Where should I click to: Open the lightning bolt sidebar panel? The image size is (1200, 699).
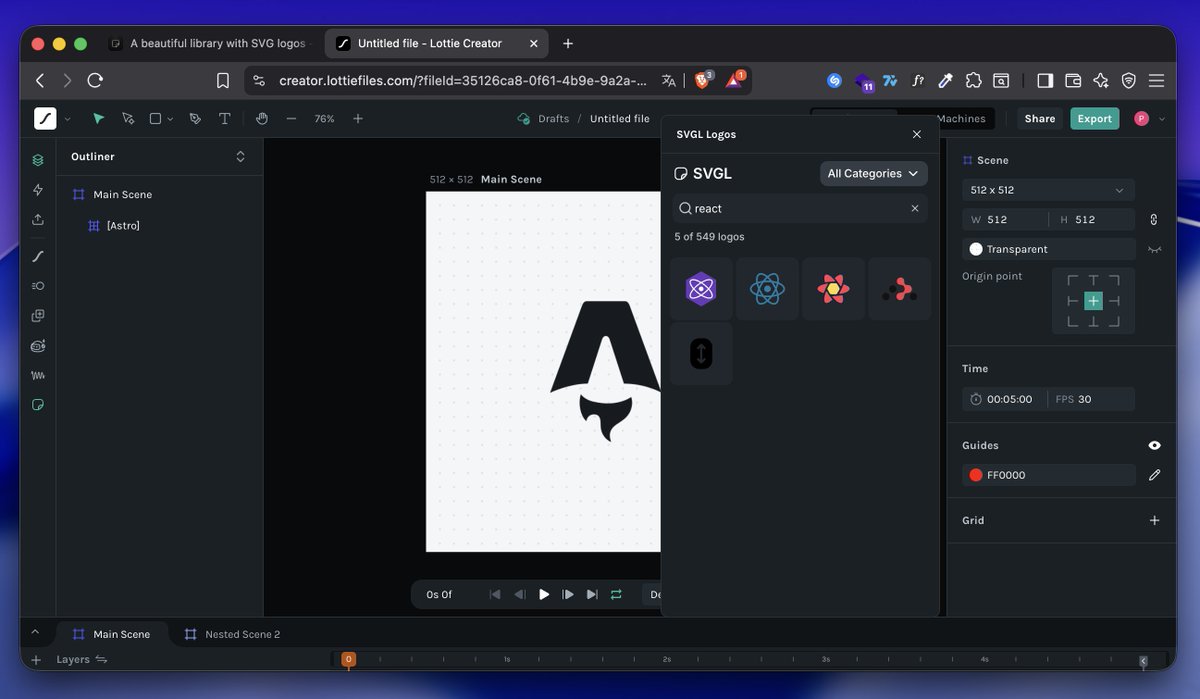[x=38, y=190]
